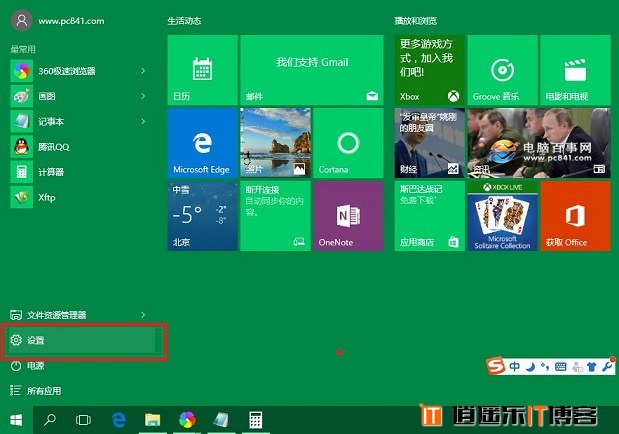This screenshot has height=434, width=619.
Task: Launch the Microsoft Edge tile
Action: 203,143
